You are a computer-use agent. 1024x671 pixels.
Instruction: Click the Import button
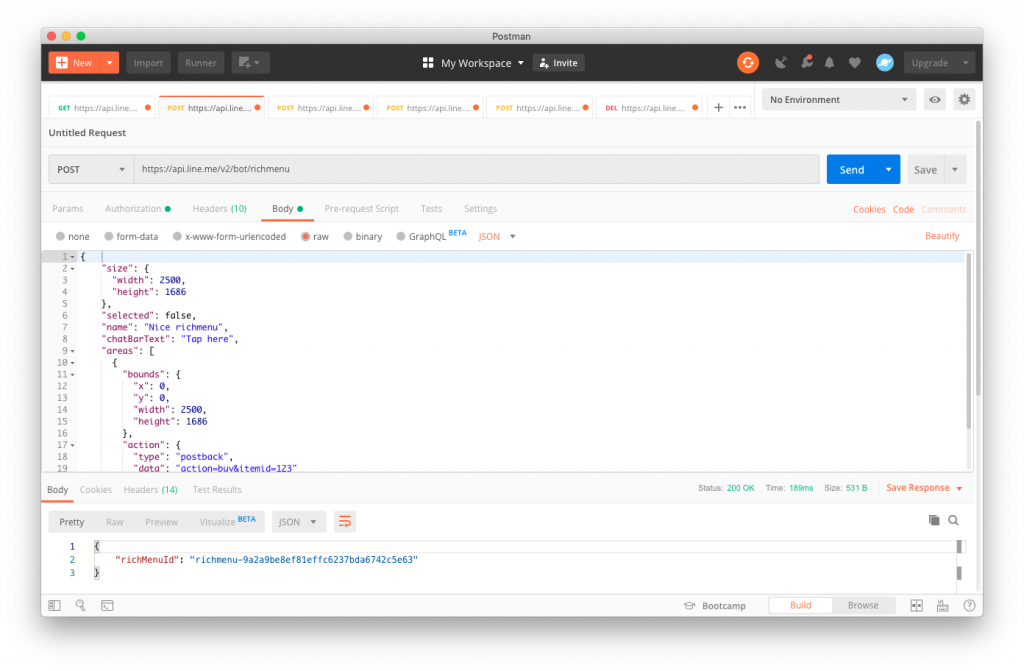(x=148, y=63)
